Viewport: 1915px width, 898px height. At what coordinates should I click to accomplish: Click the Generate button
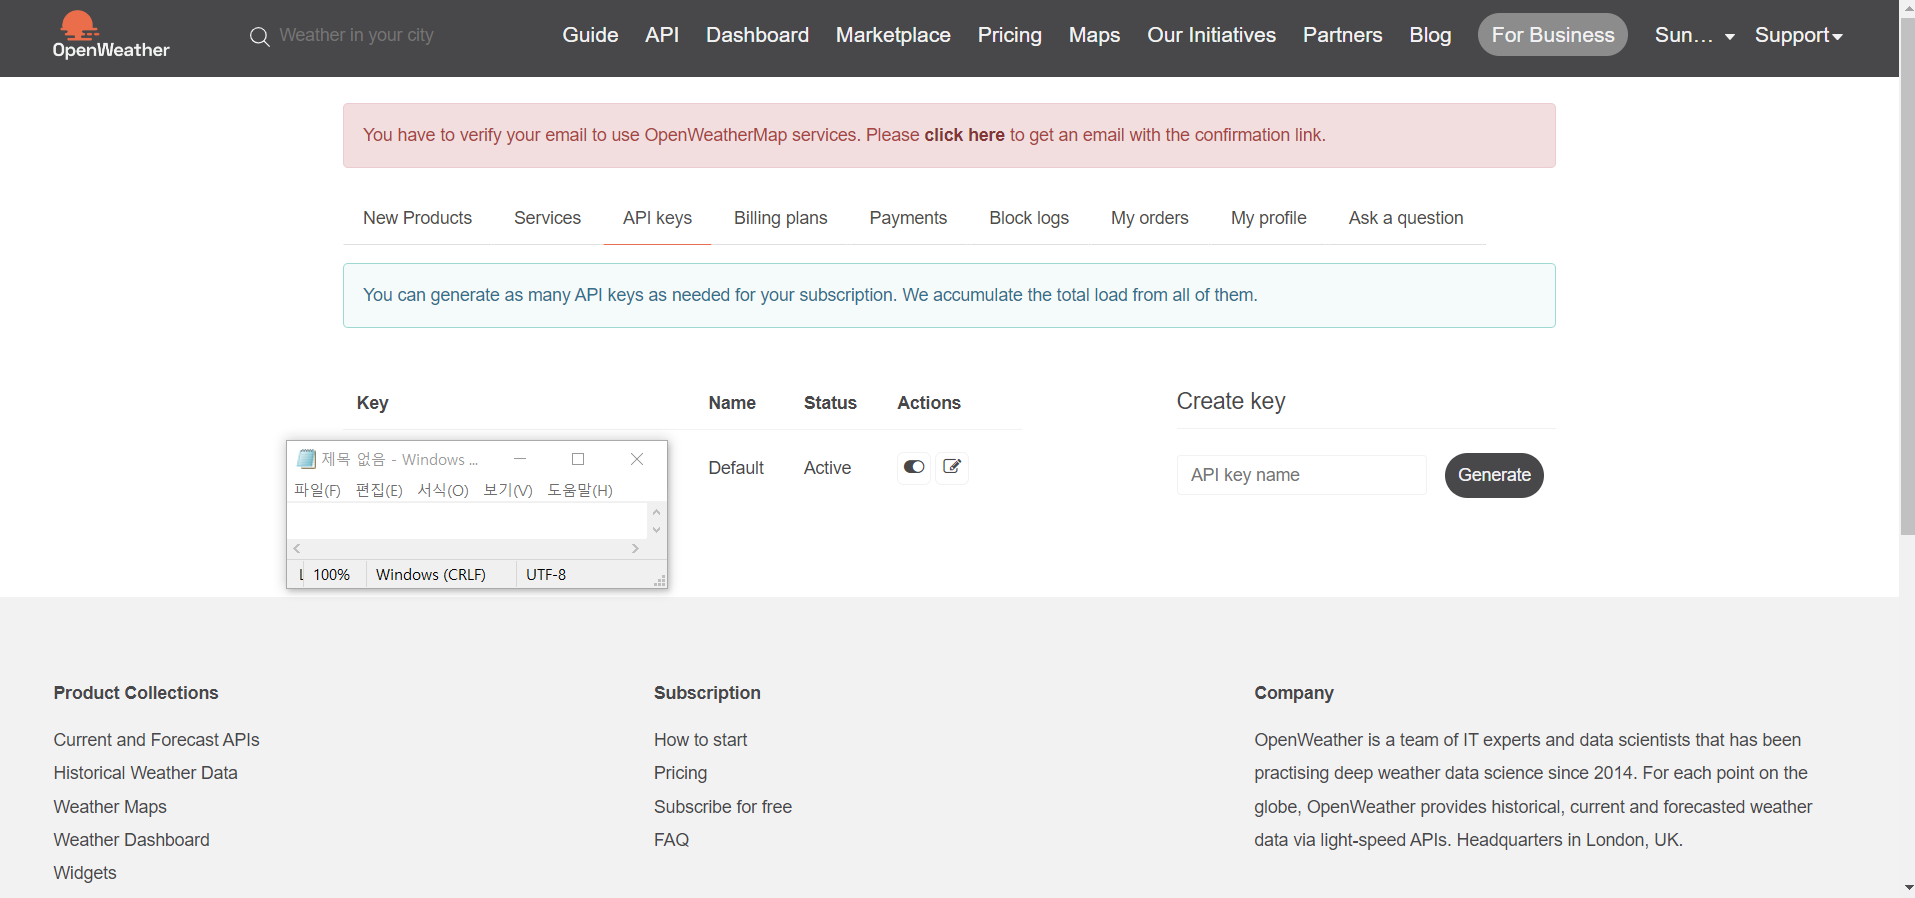(x=1494, y=475)
